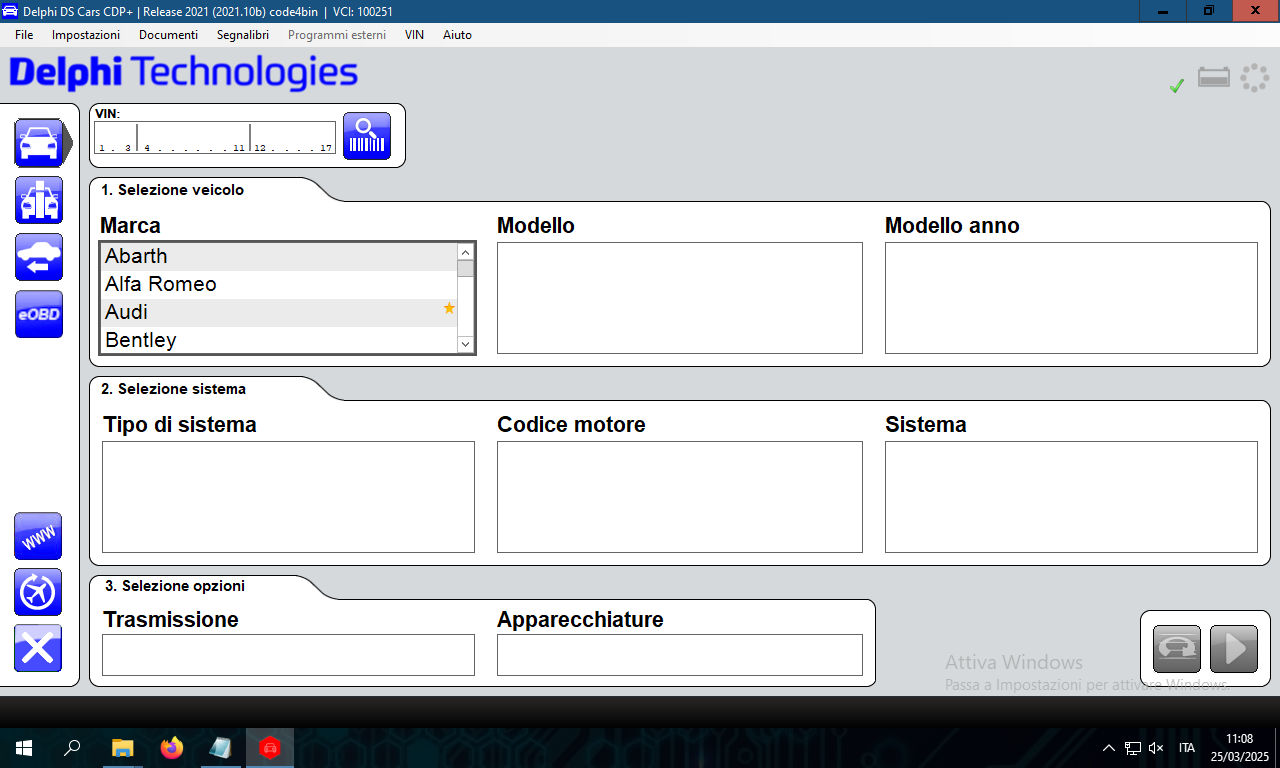Click the blue X exit icon
1280x768 pixels.
(38, 648)
